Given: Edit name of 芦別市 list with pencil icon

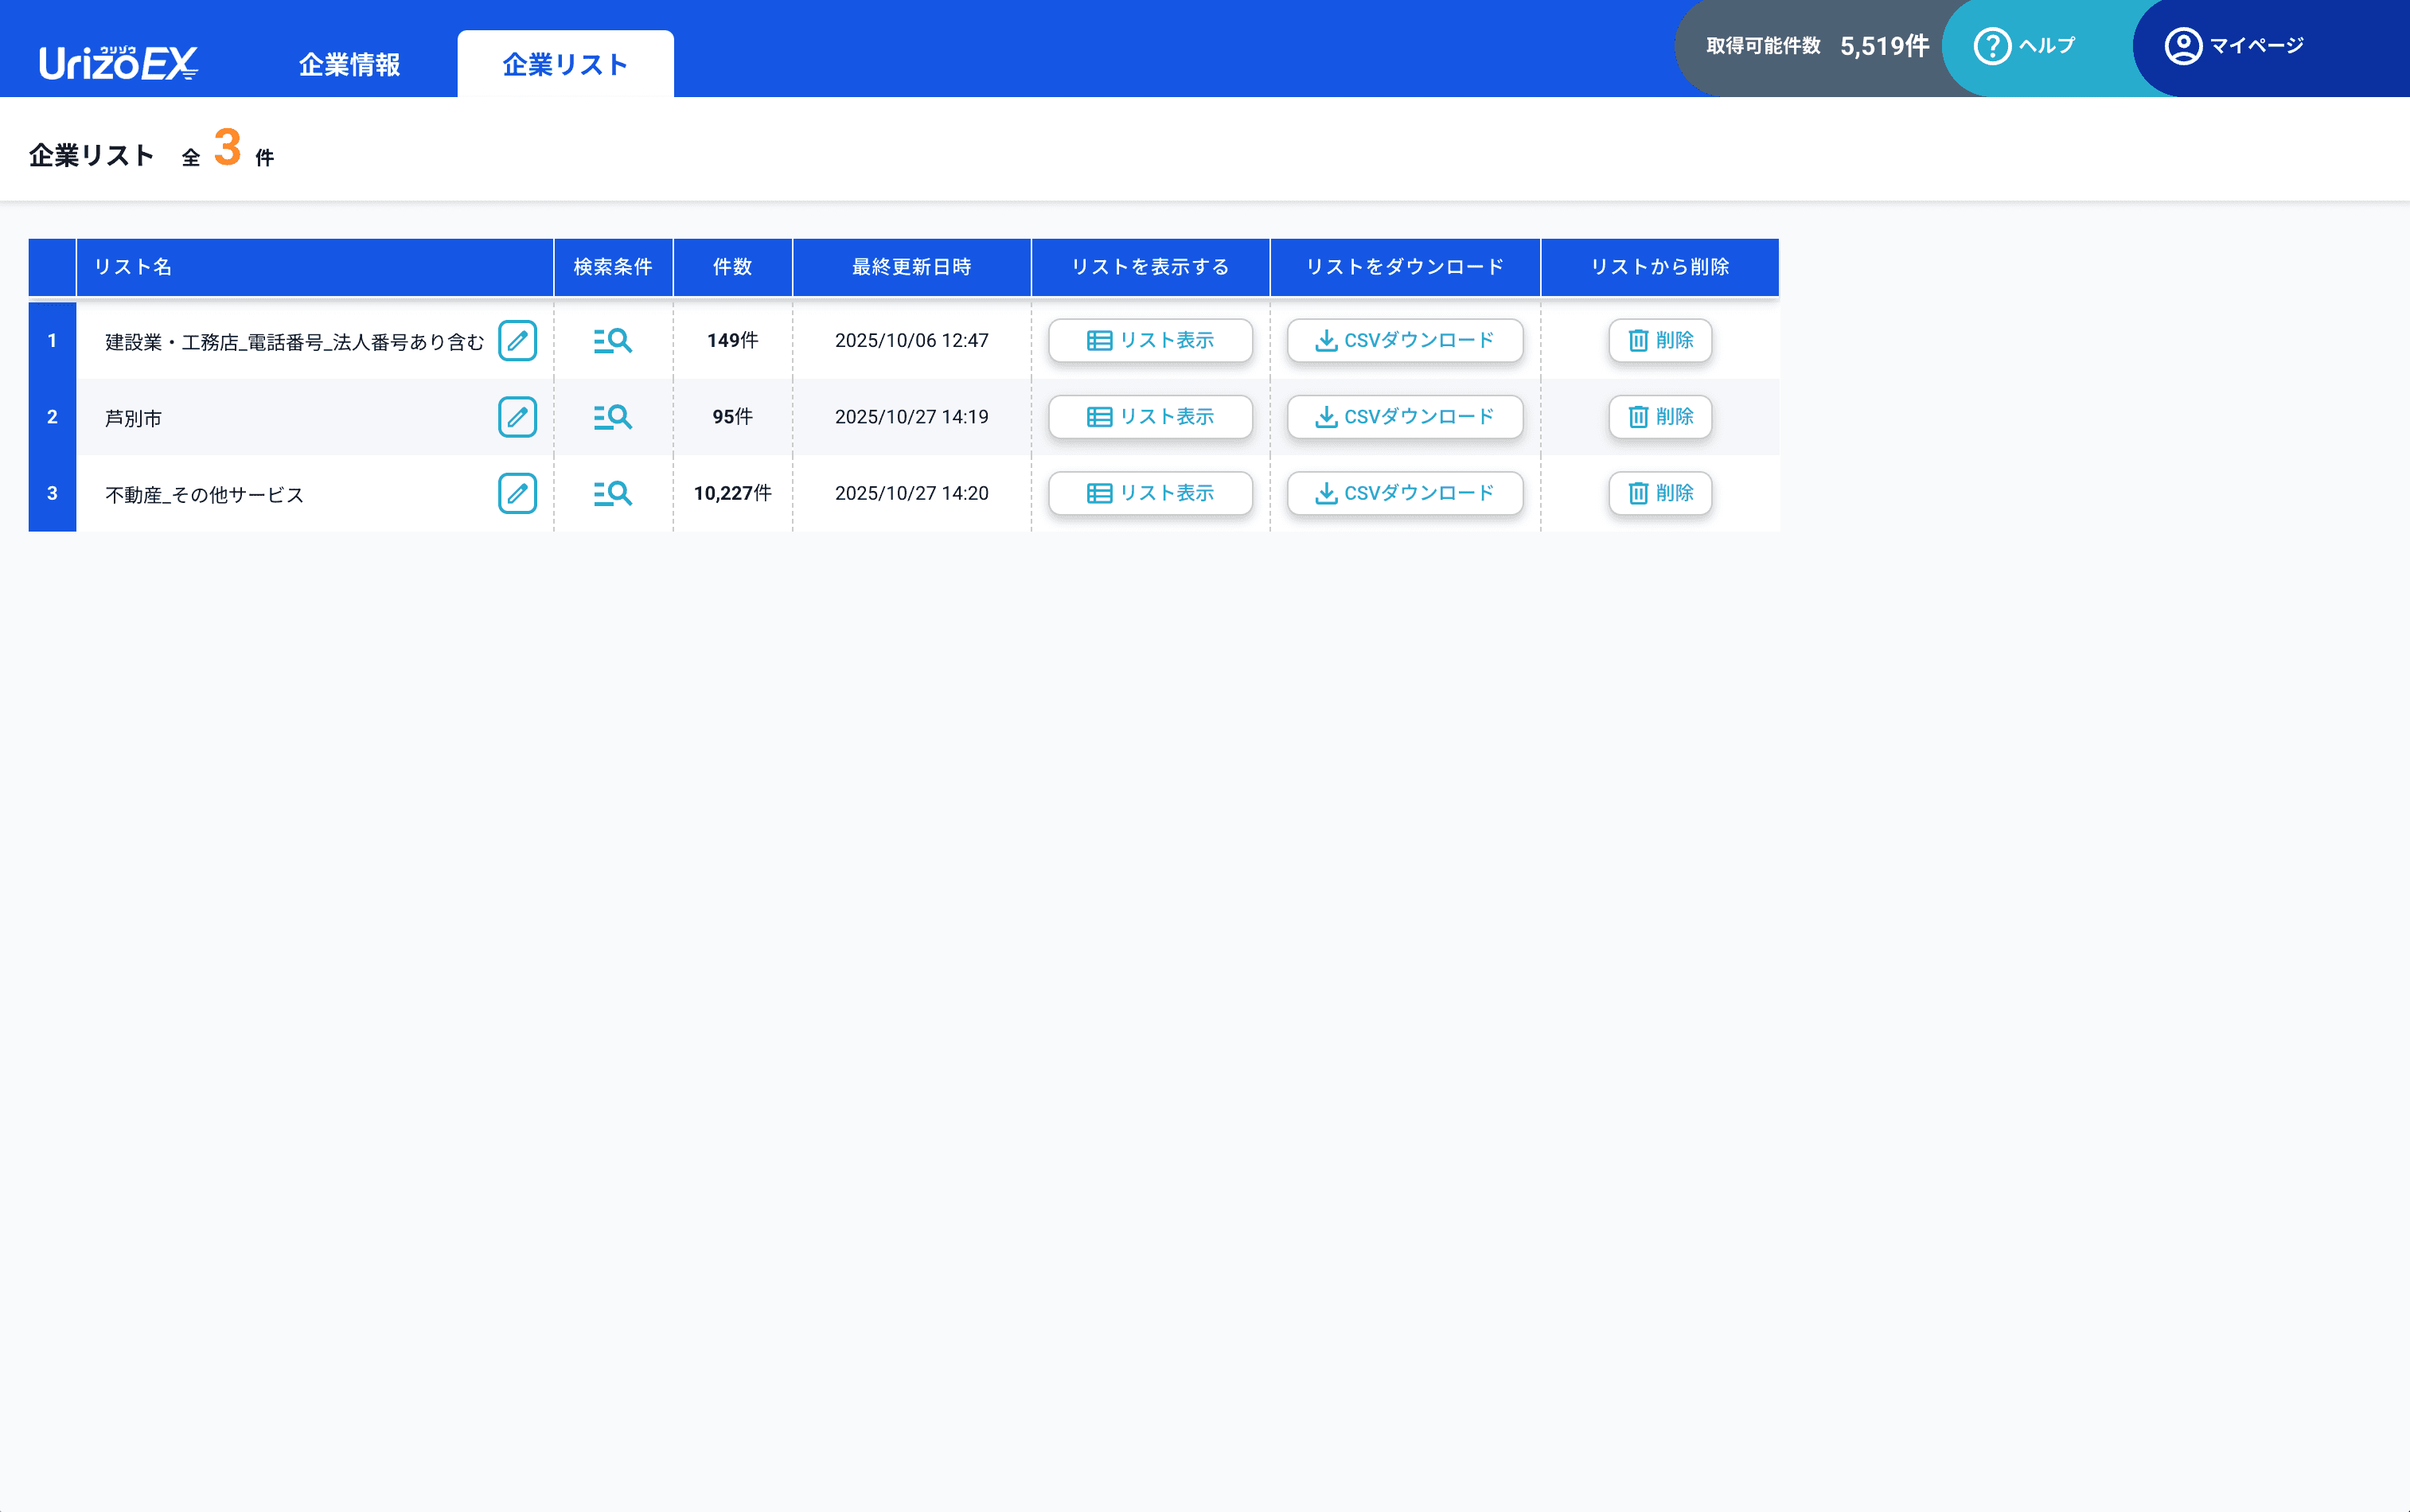Looking at the screenshot, I should (517, 417).
